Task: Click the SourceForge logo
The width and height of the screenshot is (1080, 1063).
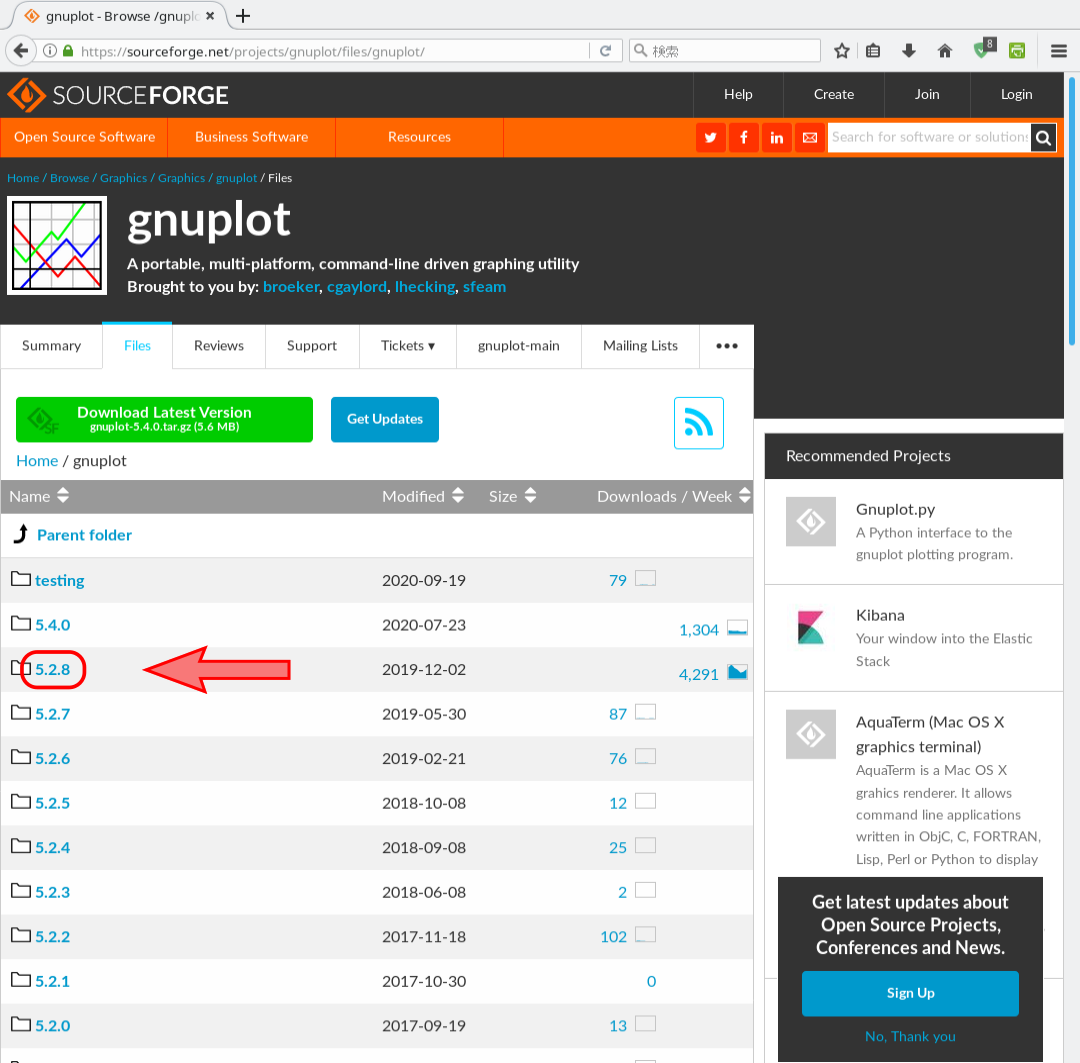Action: (x=118, y=95)
